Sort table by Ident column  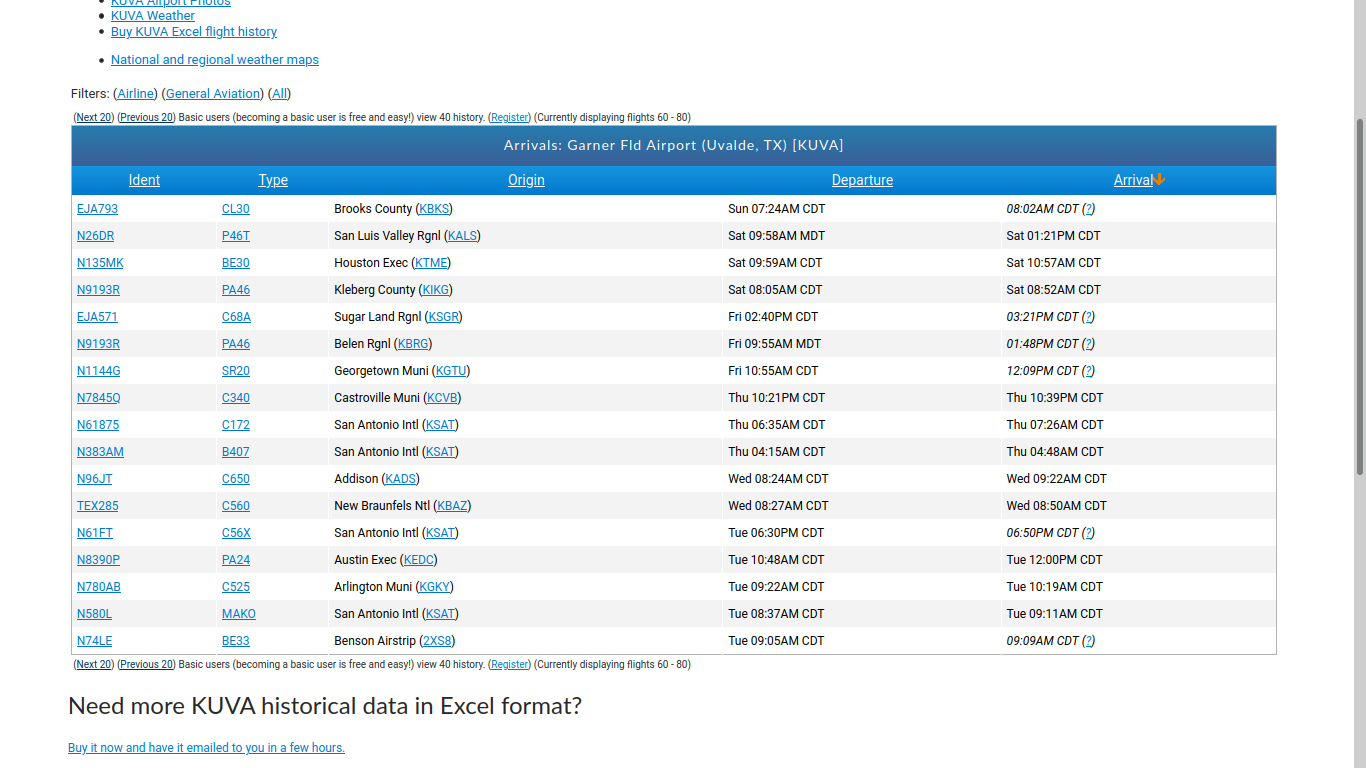point(144,180)
